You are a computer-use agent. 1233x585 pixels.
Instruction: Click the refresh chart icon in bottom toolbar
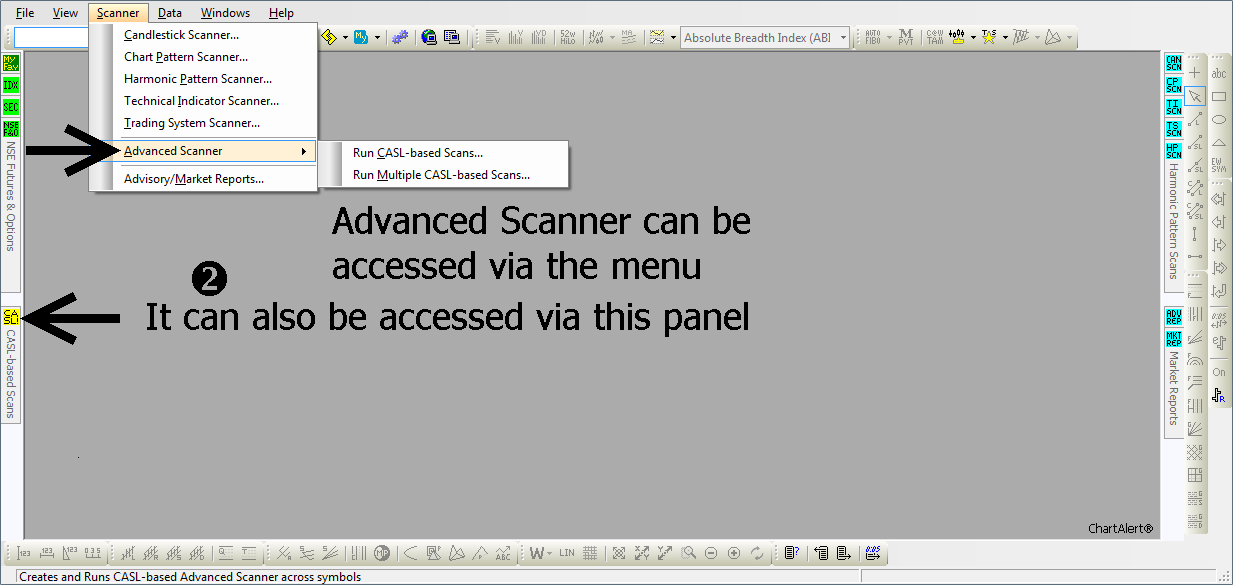[x=757, y=553]
